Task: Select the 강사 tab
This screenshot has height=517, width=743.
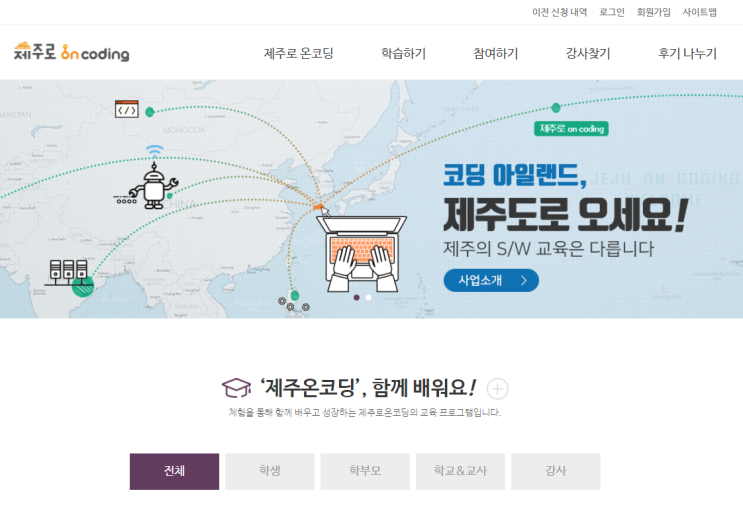Action: pos(556,471)
